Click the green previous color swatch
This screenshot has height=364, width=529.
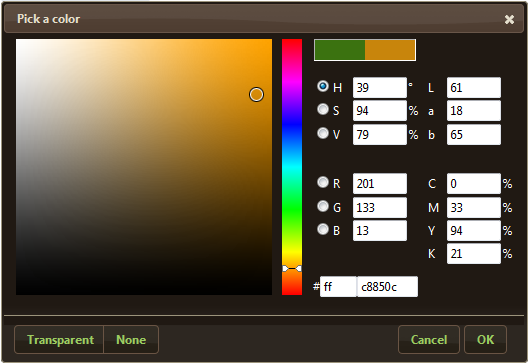click(340, 50)
